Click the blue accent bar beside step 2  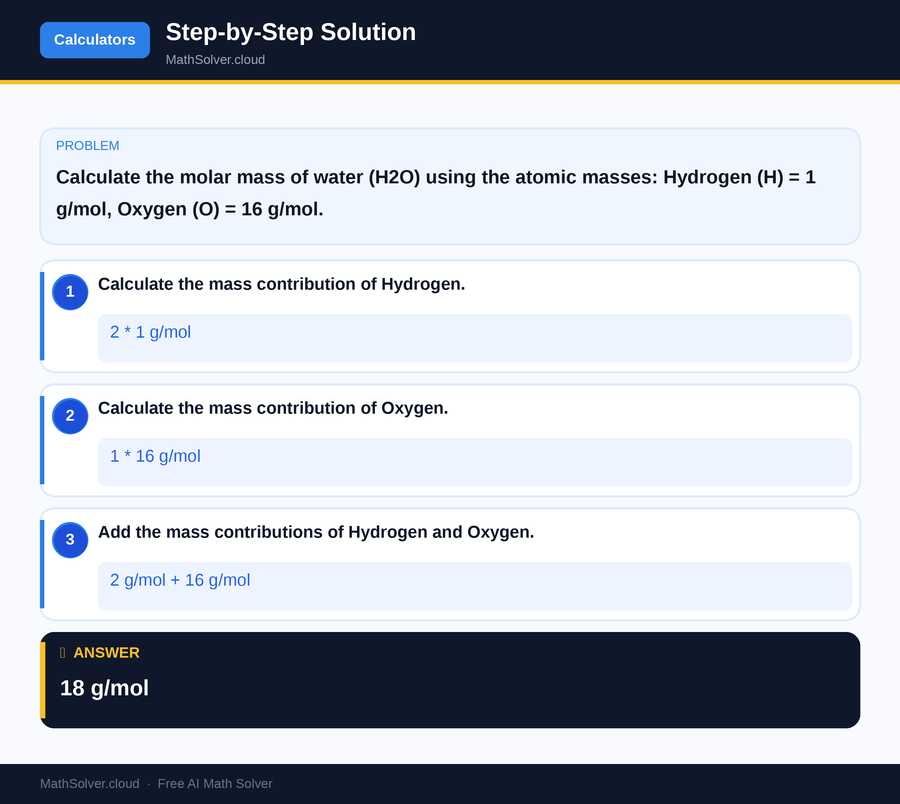41,440
